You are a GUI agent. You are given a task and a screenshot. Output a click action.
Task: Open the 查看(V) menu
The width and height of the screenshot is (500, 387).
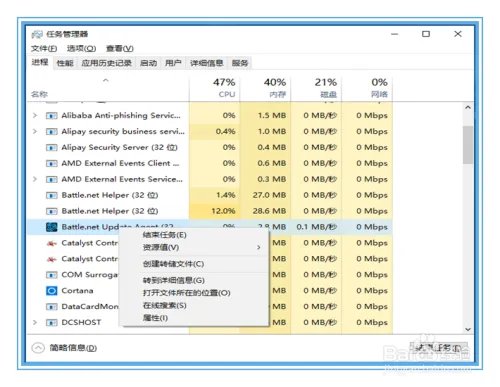(x=120, y=49)
